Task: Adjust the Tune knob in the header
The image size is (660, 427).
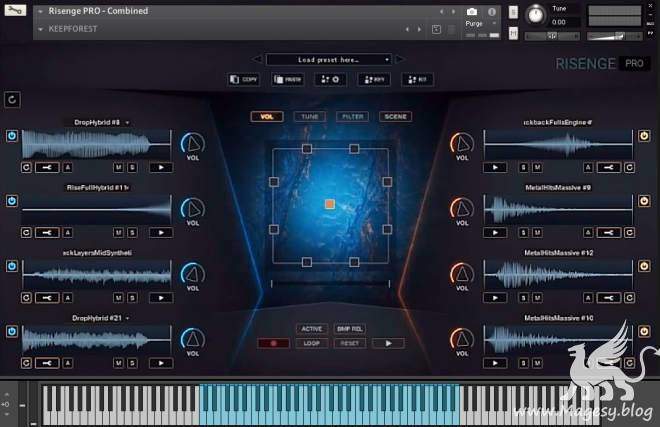Action: point(536,15)
